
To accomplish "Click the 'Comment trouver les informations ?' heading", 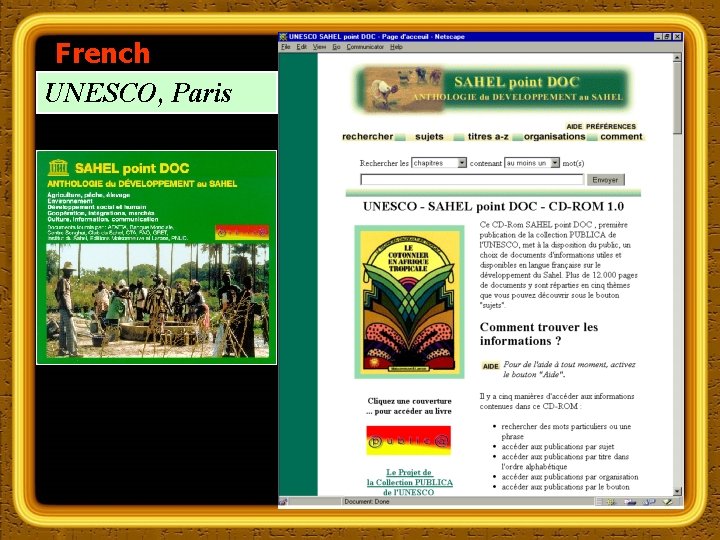I will pyautogui.click(x=539, y=334).
